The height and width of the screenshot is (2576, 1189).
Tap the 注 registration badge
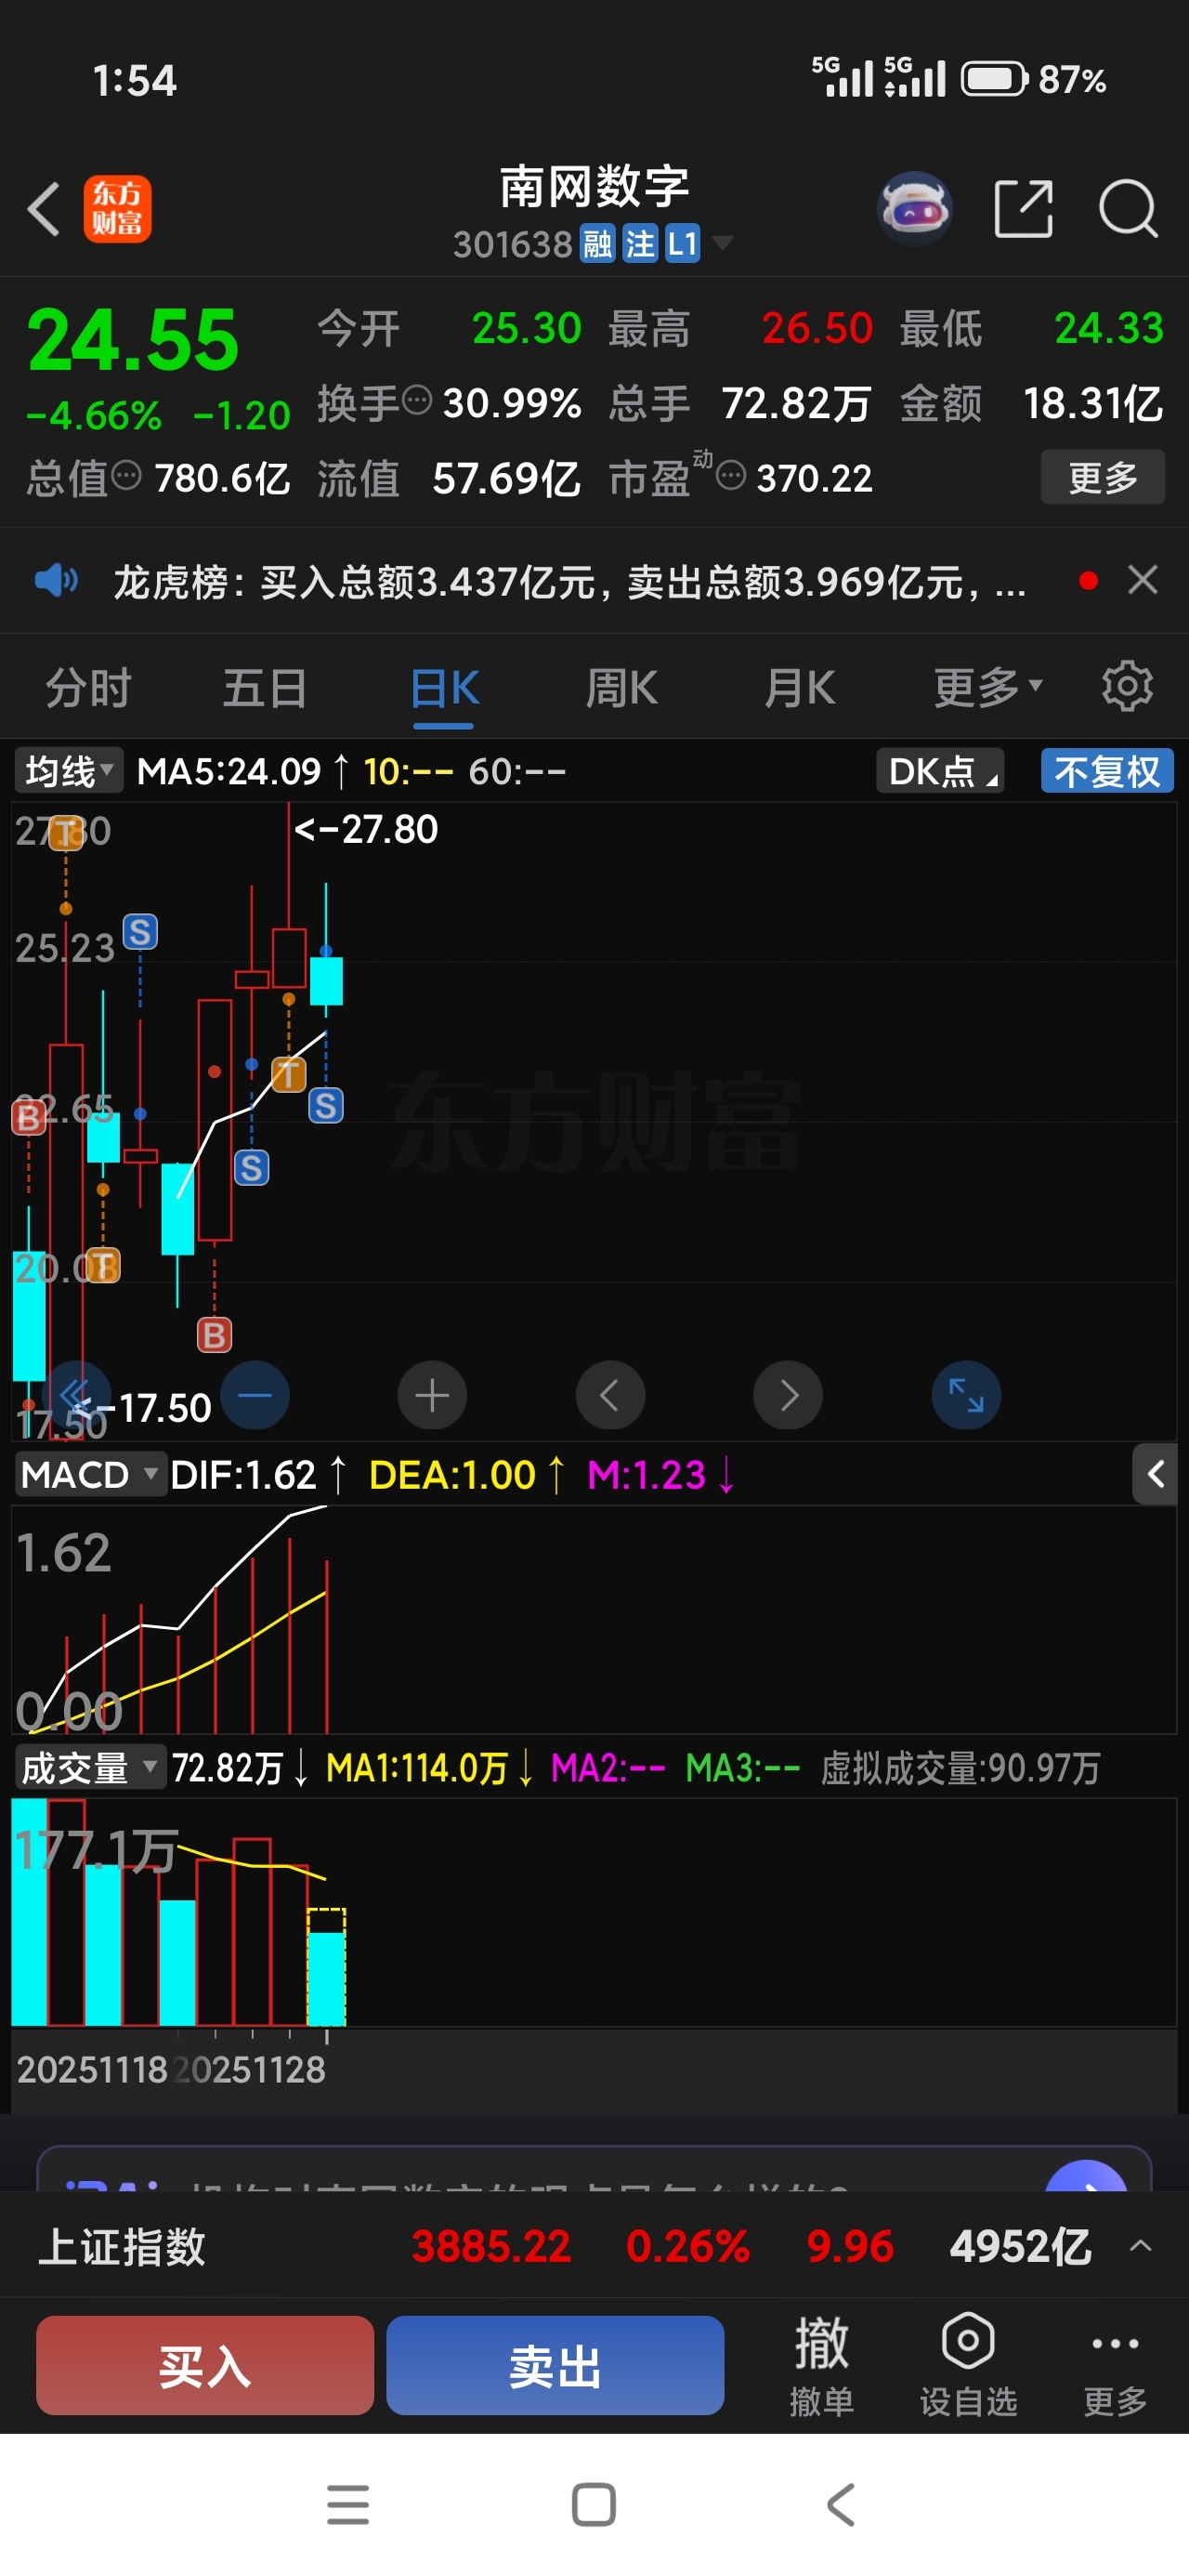pos(639,244)
